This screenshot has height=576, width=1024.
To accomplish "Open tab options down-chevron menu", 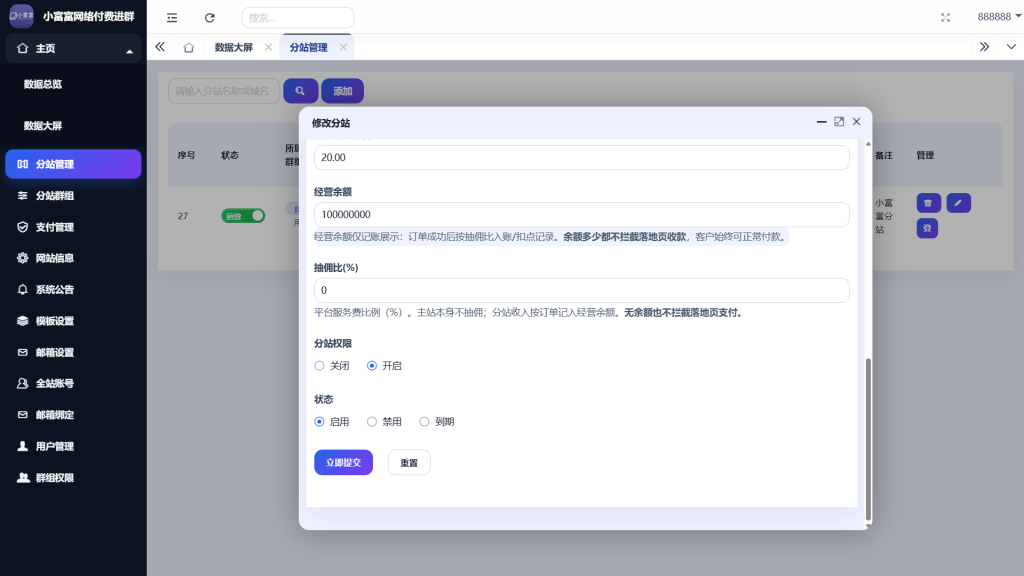I will [1011, 47].
